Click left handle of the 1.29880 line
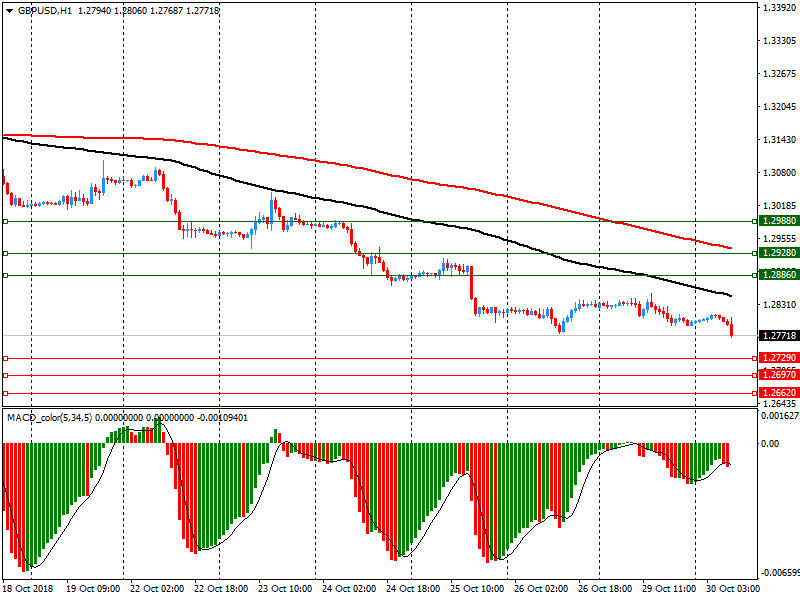 (x=5, y=221)
